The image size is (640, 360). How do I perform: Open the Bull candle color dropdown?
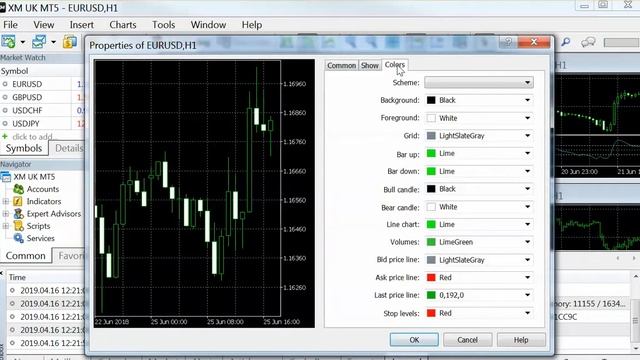479,189
